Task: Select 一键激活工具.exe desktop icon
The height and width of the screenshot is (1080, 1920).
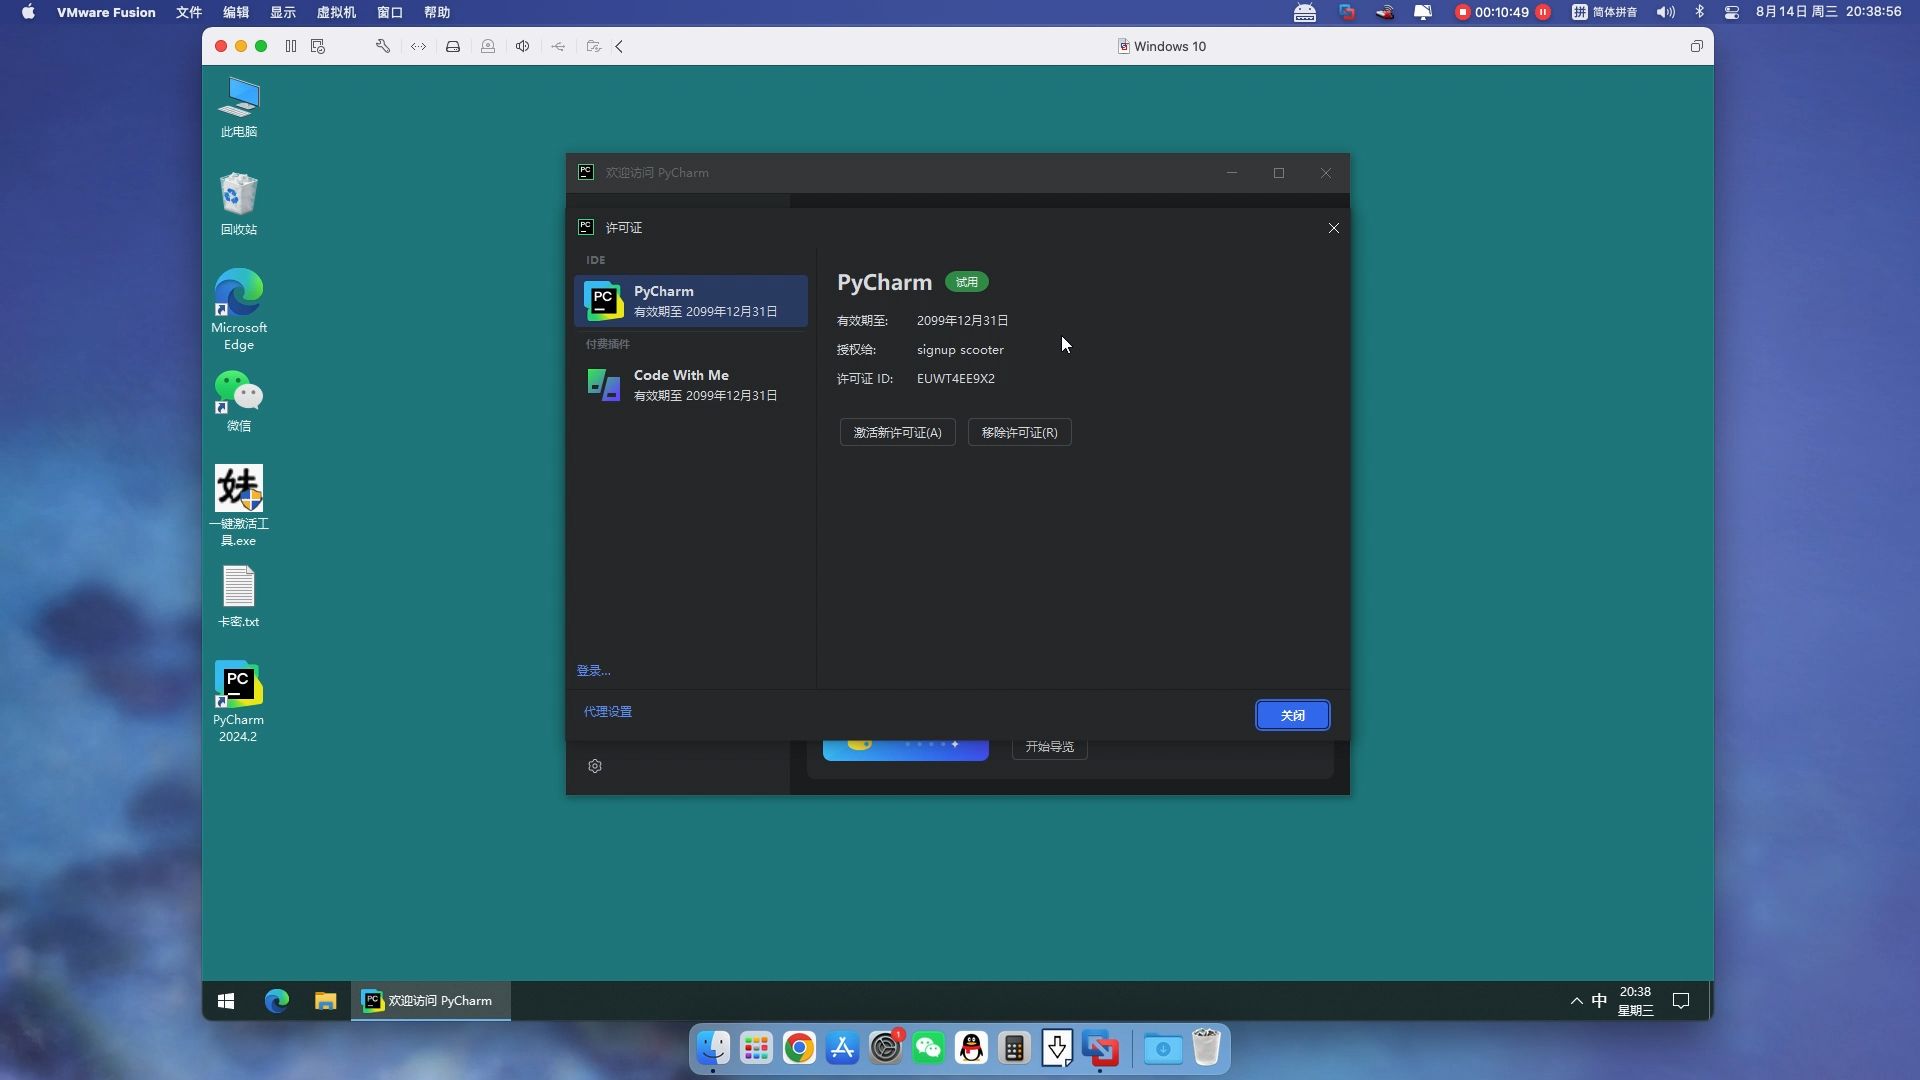Action: point(238,506)
